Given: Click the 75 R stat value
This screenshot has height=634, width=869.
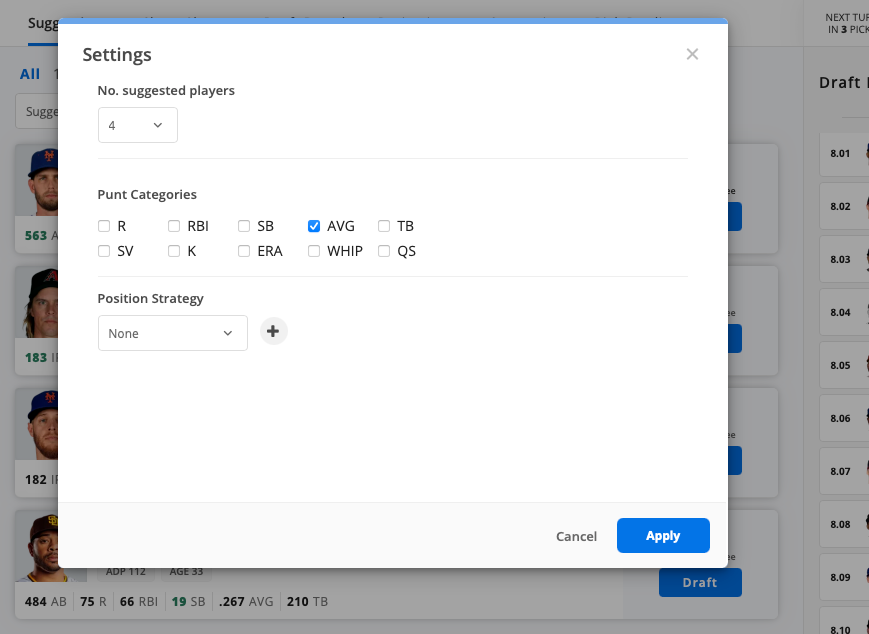Looking at the screenshot, I should click(93, 601).
